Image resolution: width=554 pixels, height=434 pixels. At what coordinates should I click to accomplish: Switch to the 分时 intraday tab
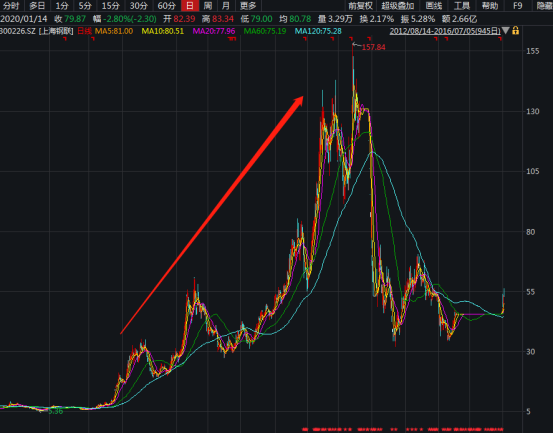coord(11,6)
